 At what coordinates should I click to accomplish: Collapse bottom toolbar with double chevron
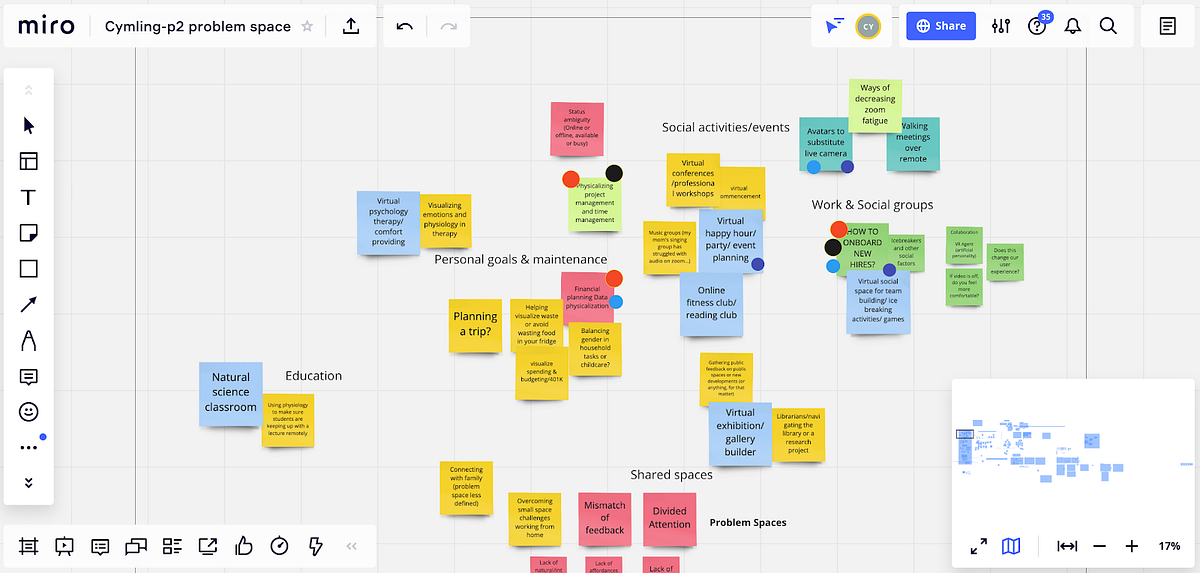351,547
